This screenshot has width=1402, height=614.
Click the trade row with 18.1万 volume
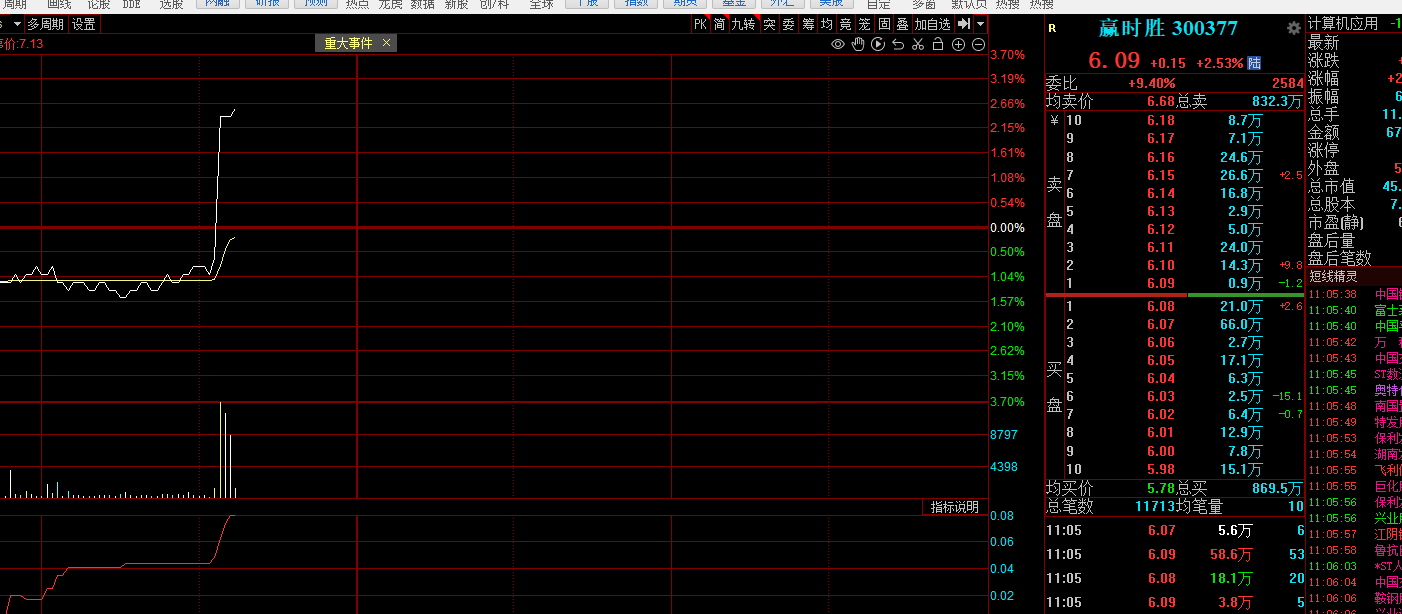click(x=1175, y=578)
